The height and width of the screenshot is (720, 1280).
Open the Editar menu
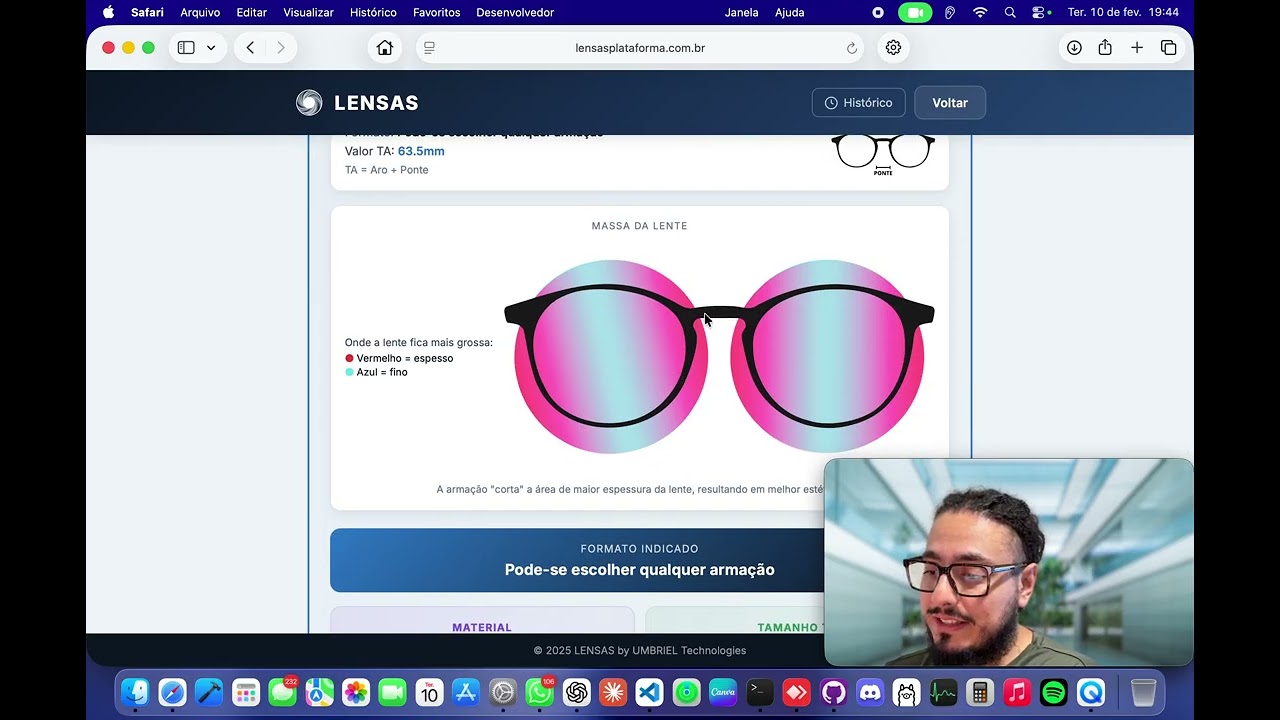[x=252, y=12]
